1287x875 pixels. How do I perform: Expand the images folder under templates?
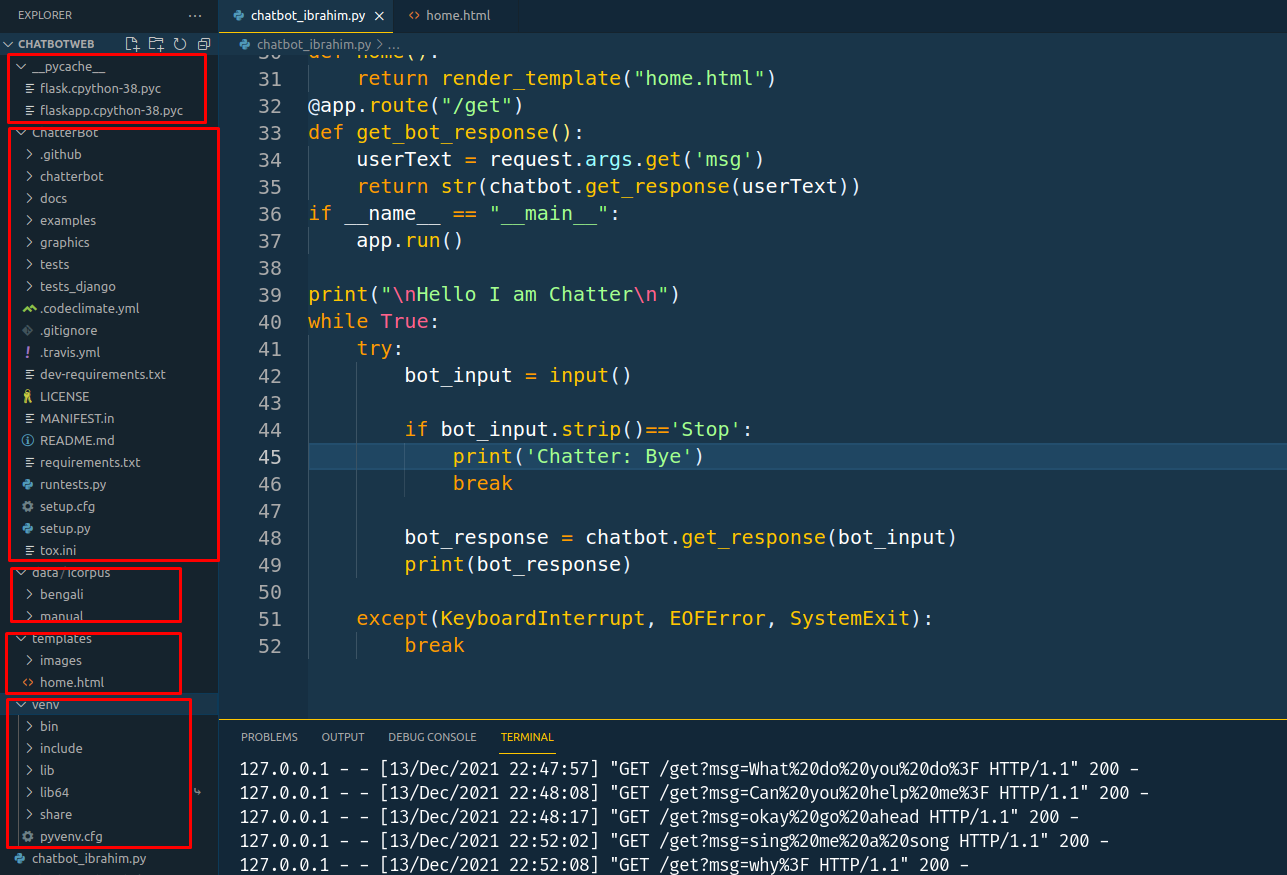pyautogui.click(x=28, y=660)
